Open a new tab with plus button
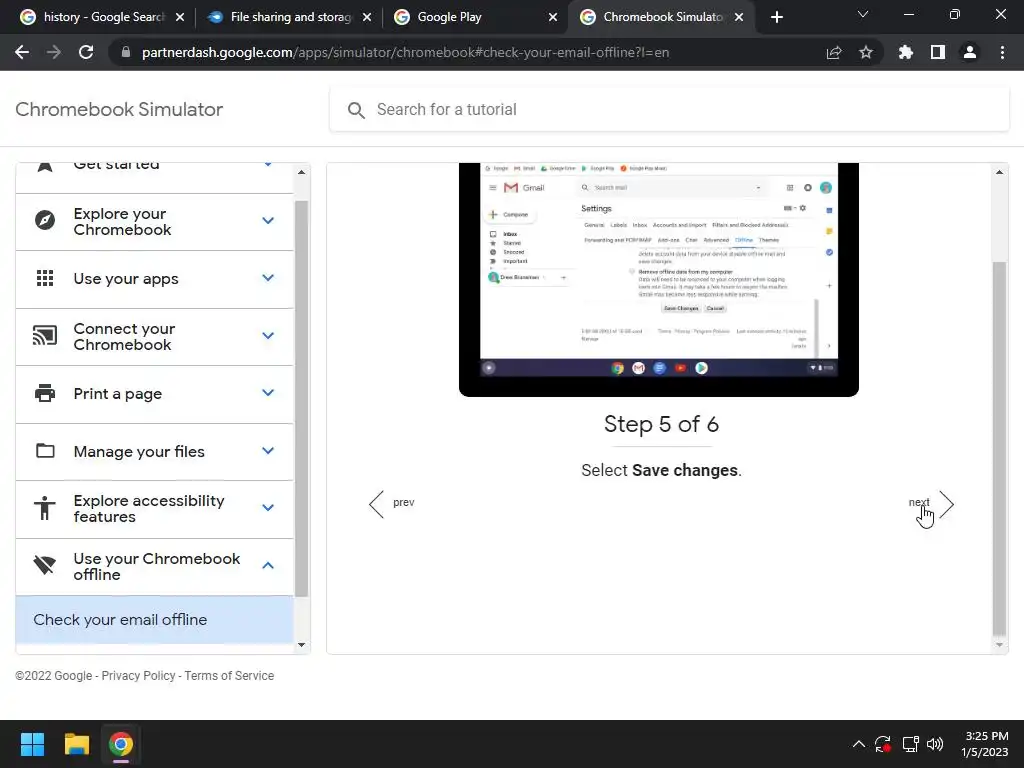The width and height of the screenshot is (1024, 768). (776, 17)
